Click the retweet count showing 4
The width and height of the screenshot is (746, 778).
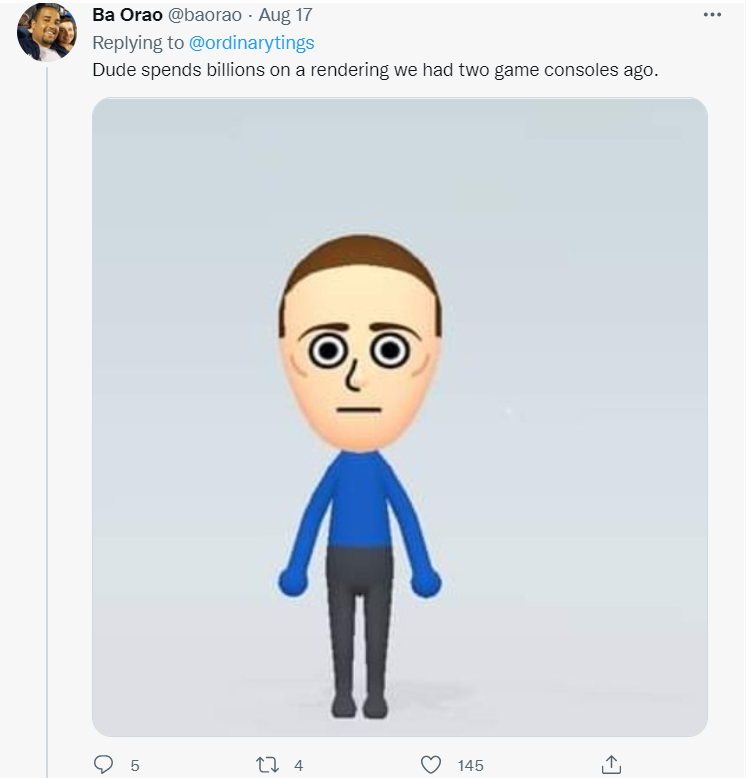click(298, 766)
